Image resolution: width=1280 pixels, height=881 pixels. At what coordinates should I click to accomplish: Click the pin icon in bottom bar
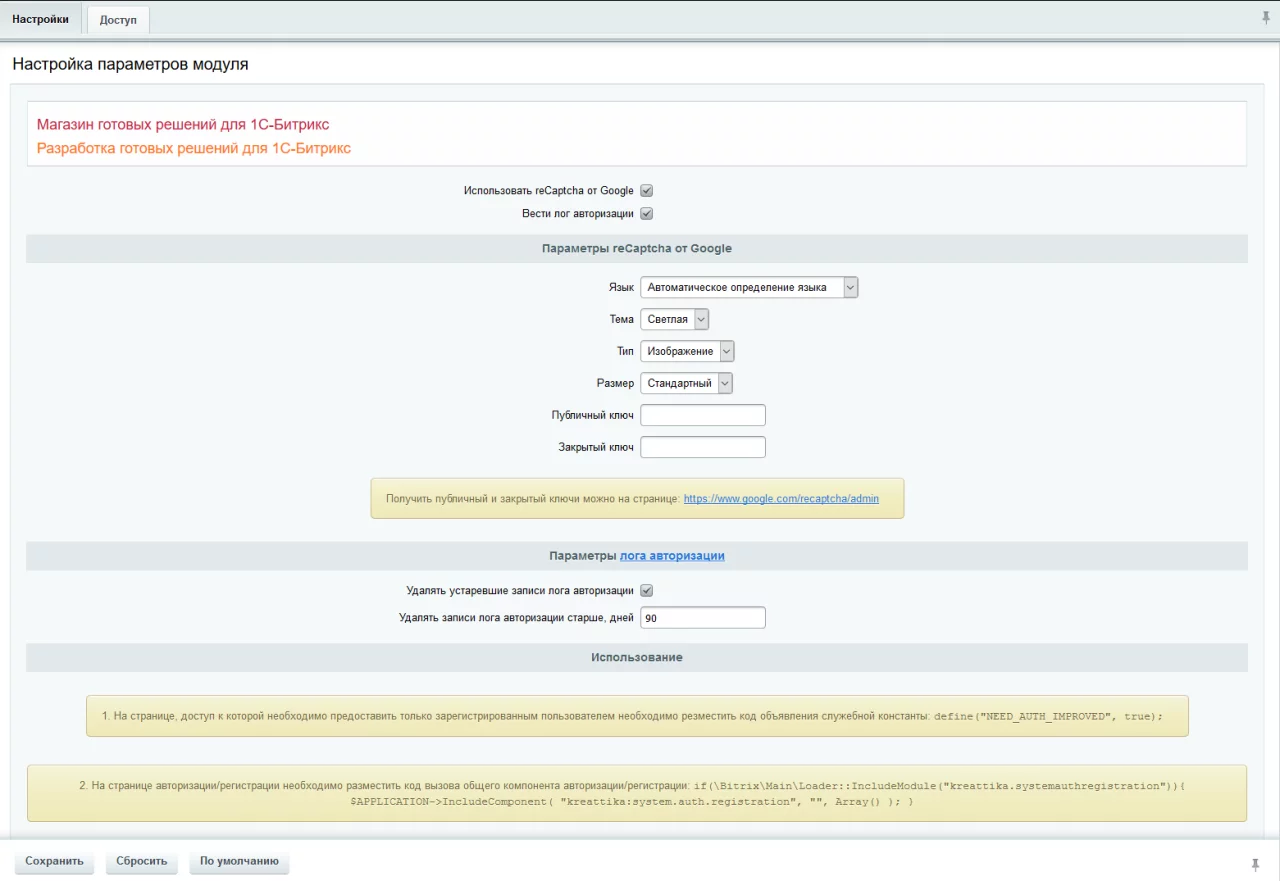[1255, 864]
